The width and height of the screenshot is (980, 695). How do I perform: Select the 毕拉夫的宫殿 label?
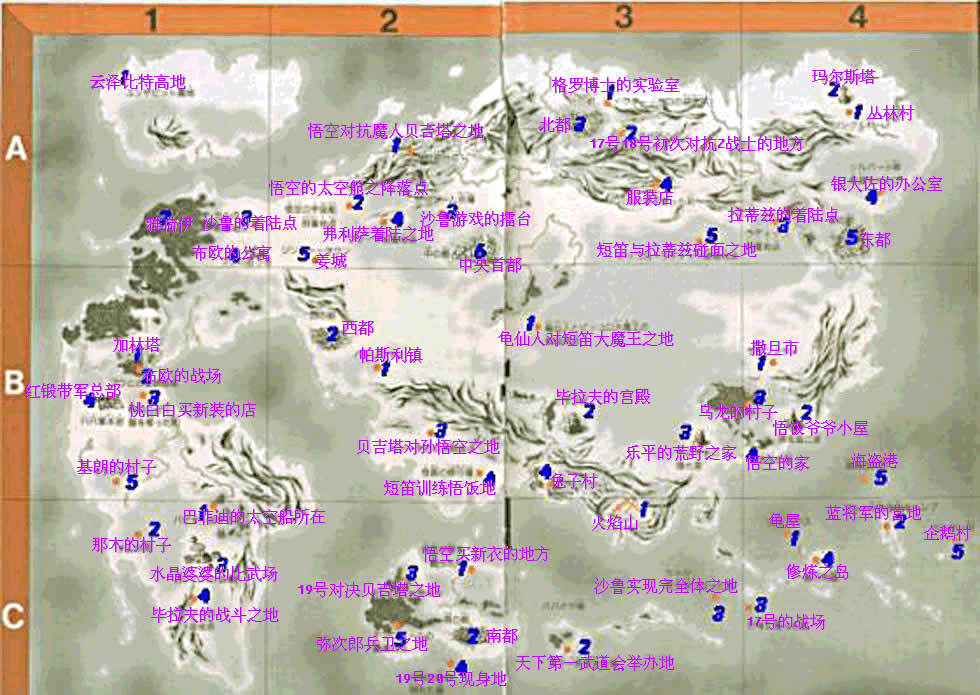pos(603,397)
